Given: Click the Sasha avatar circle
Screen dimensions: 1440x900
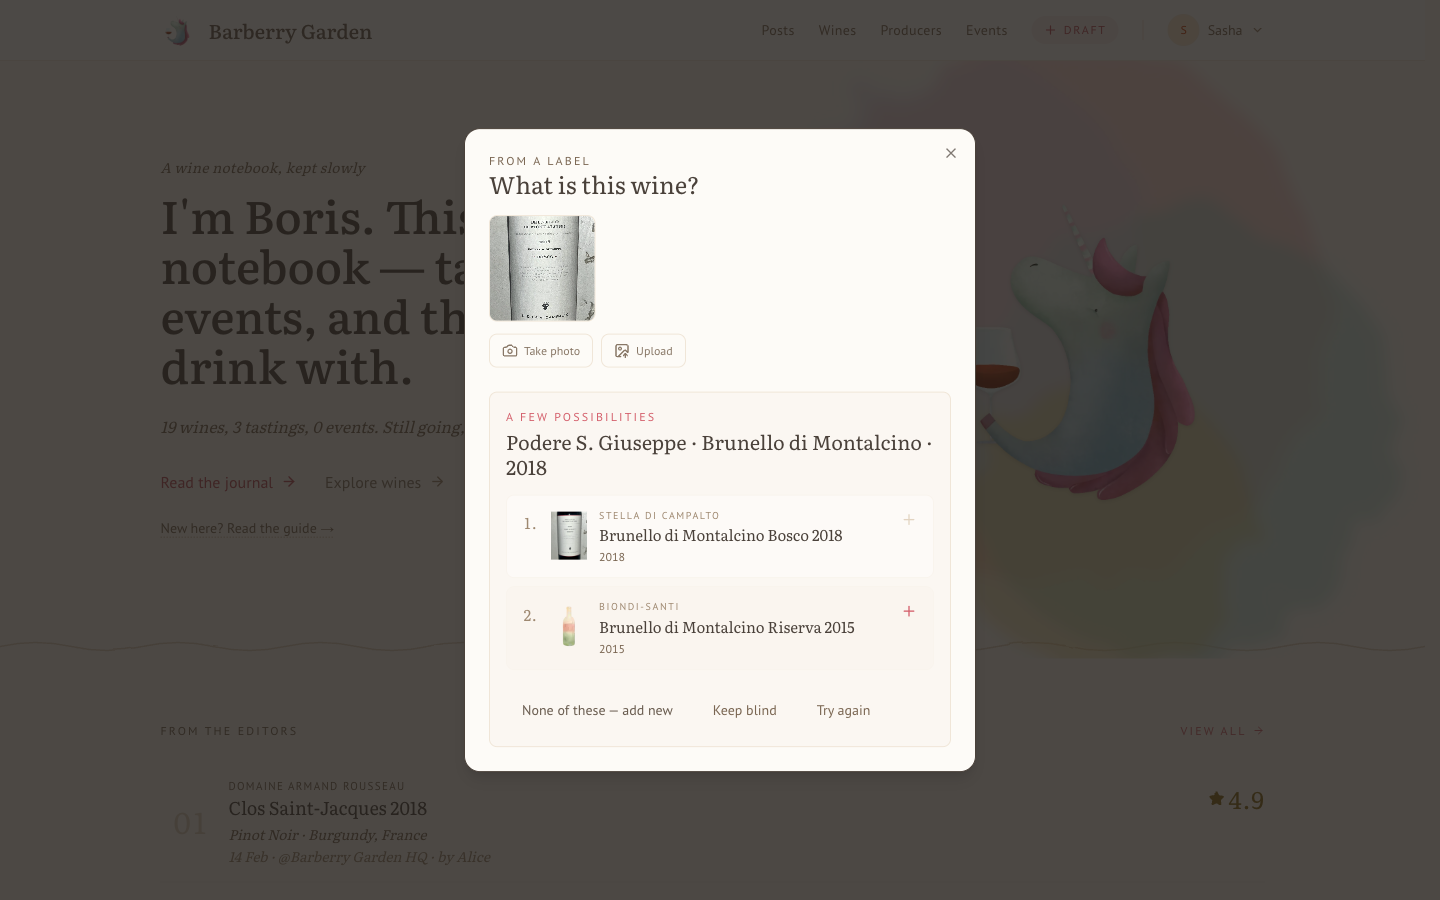Looking at the screenshot, I should click(1183, 30).
